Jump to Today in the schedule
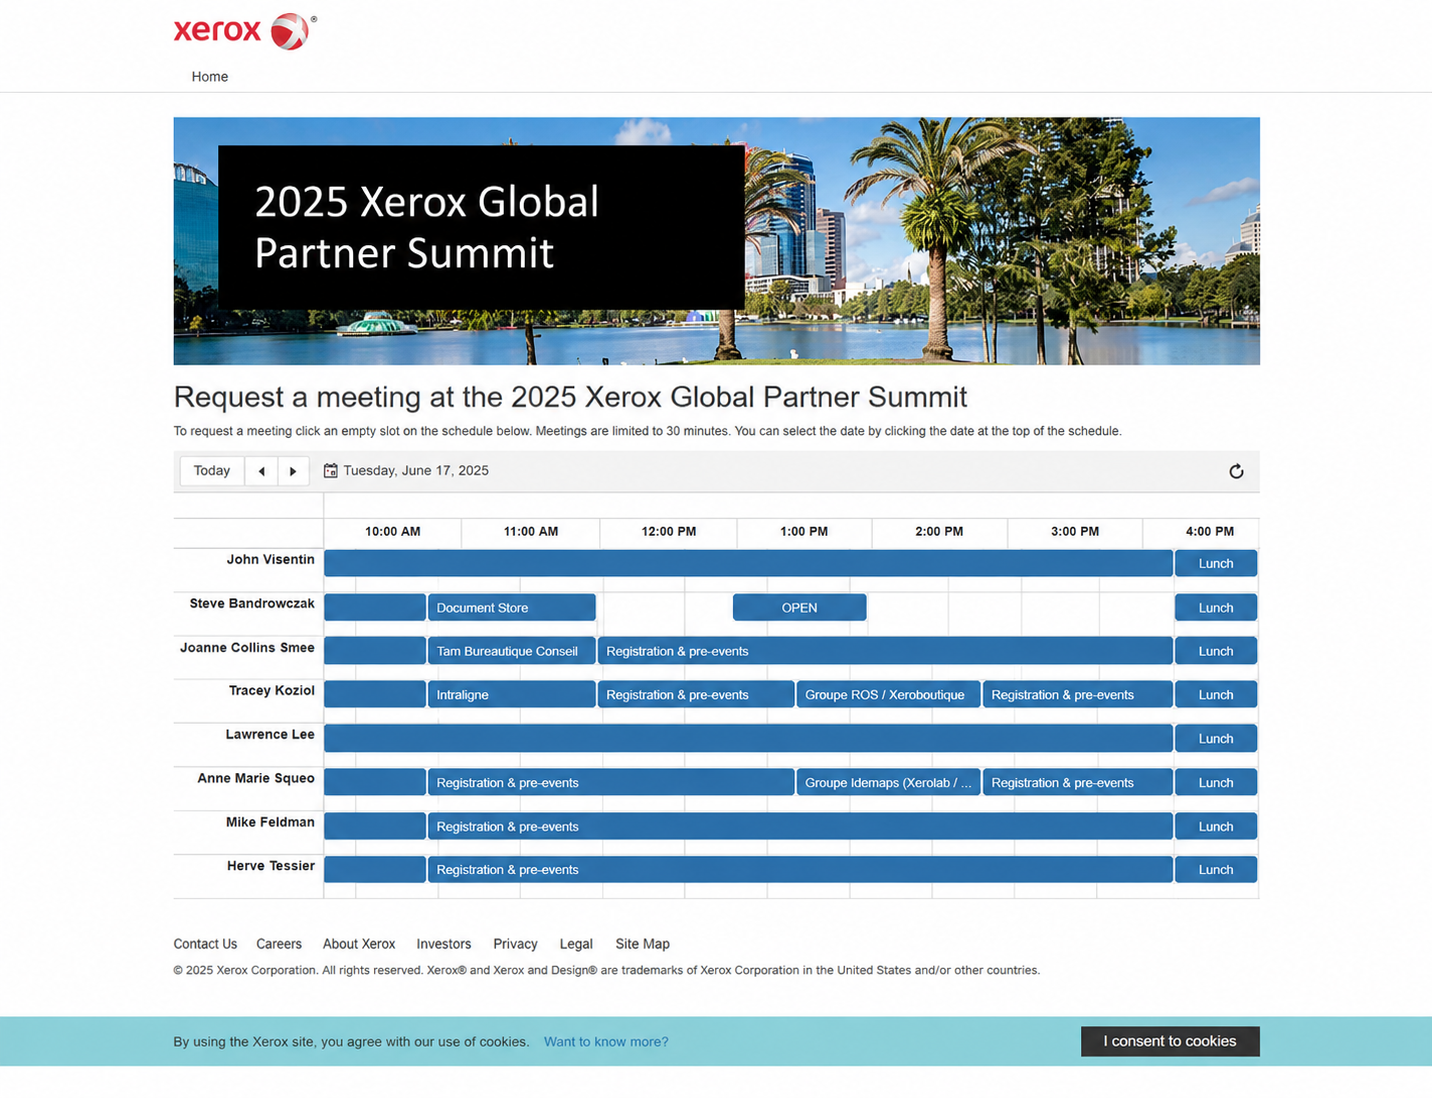The height and width of the screenshot is (1098, 1432). (x=212, y=471)
